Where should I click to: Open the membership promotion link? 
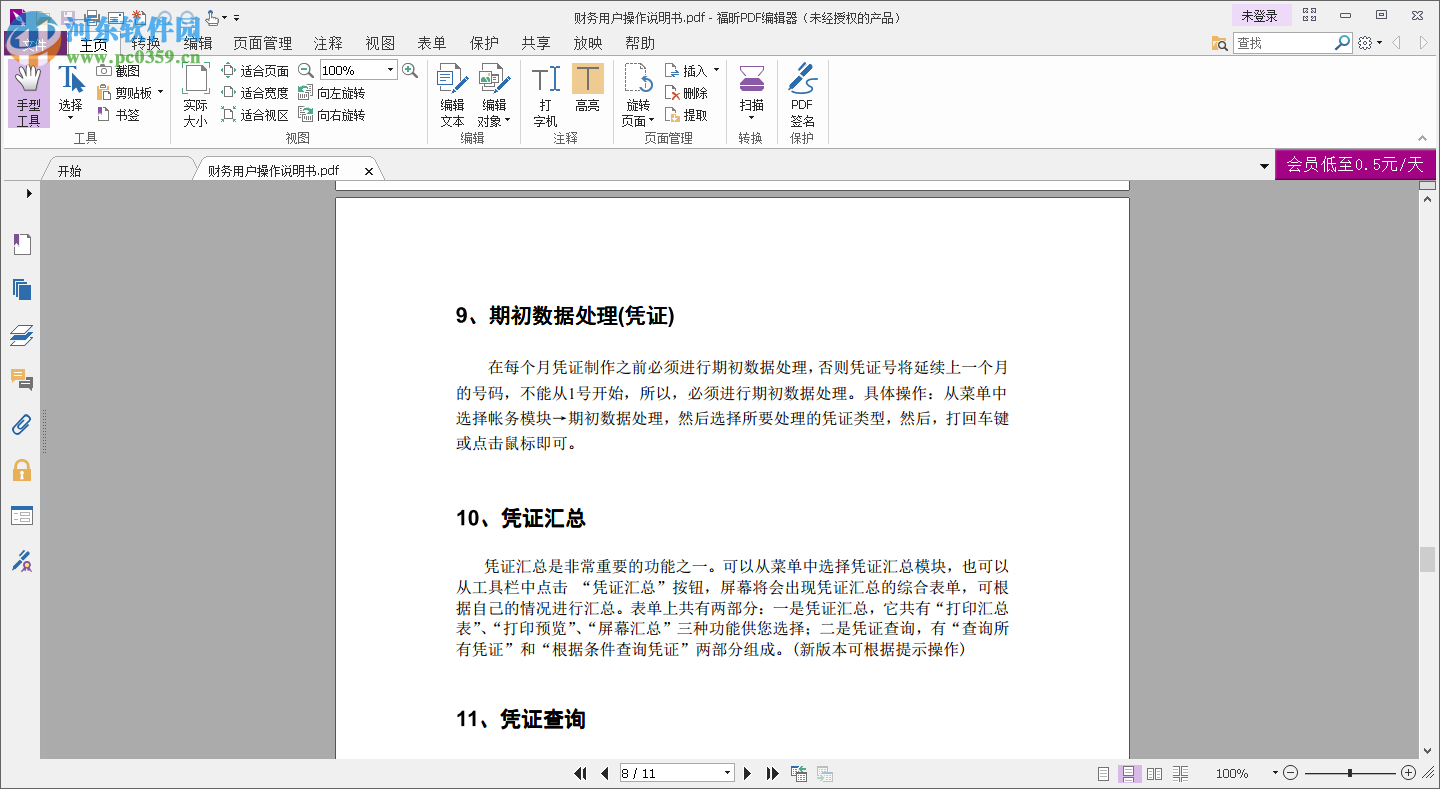[1356, 162]
